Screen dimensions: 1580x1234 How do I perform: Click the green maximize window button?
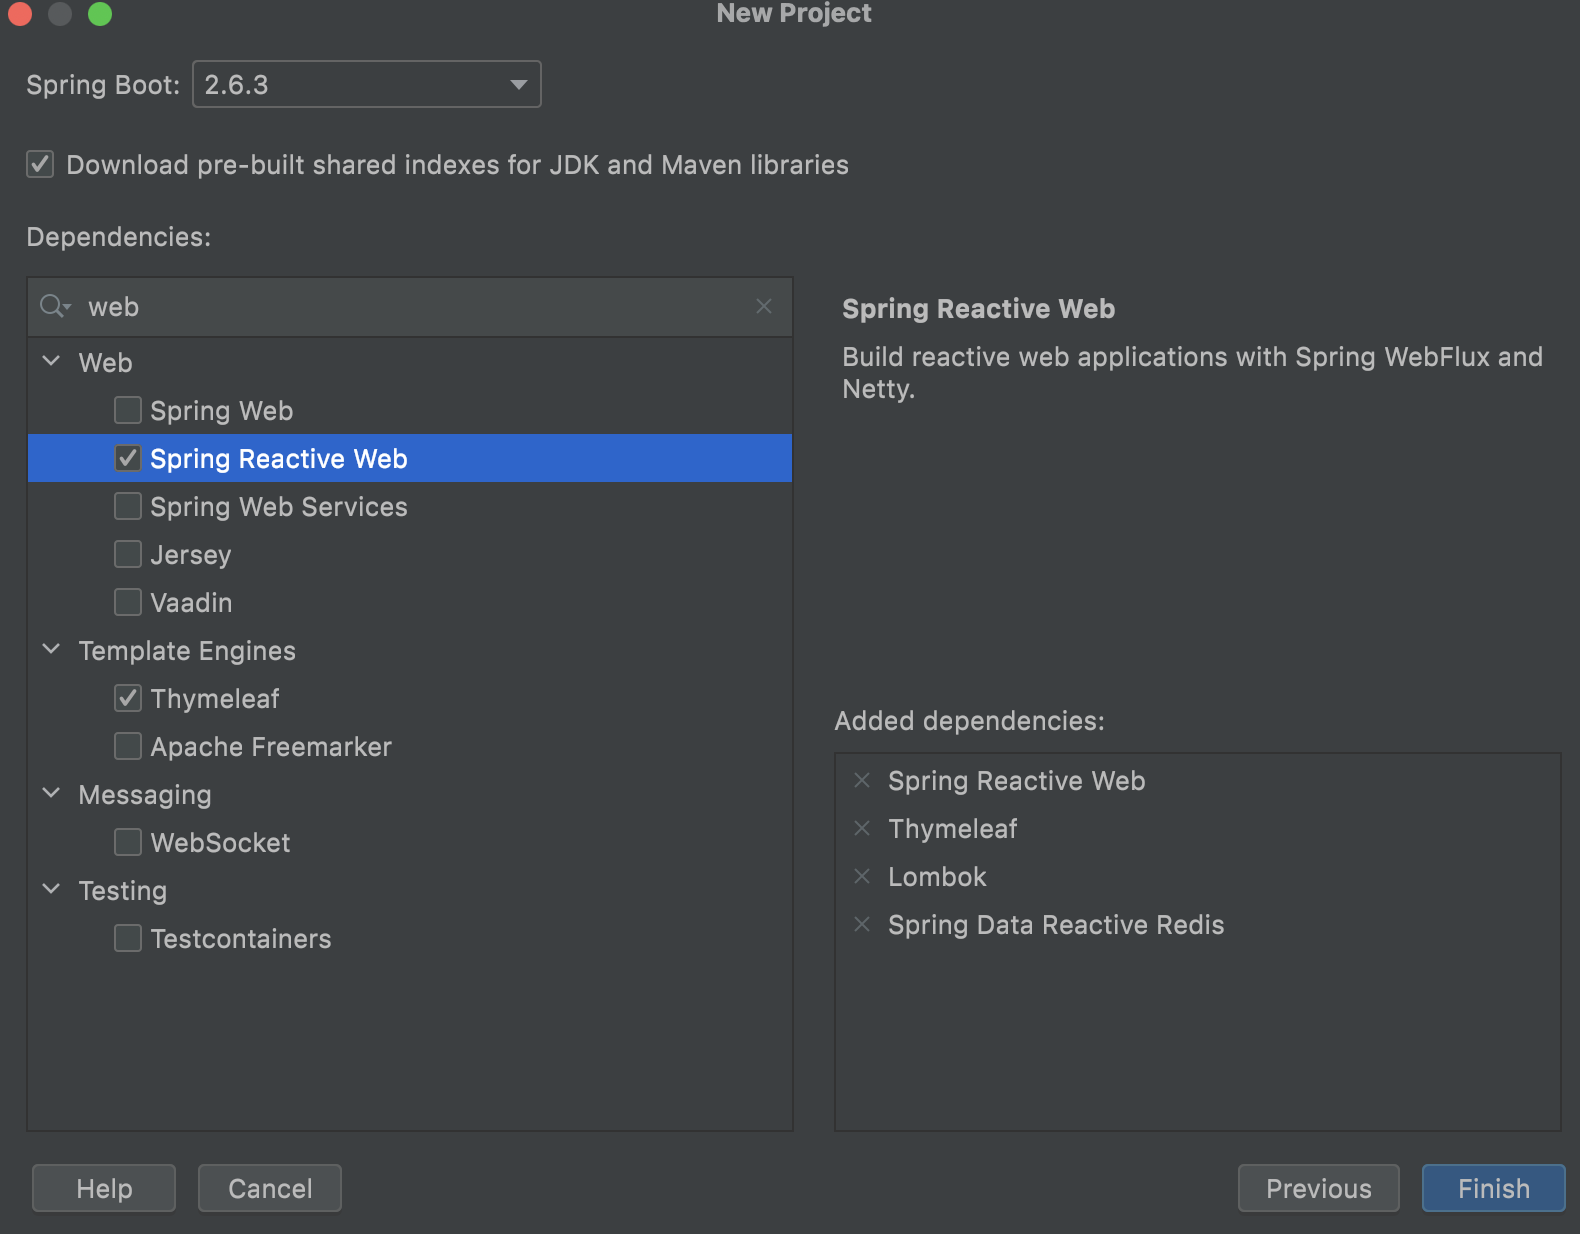coord(100,13)
